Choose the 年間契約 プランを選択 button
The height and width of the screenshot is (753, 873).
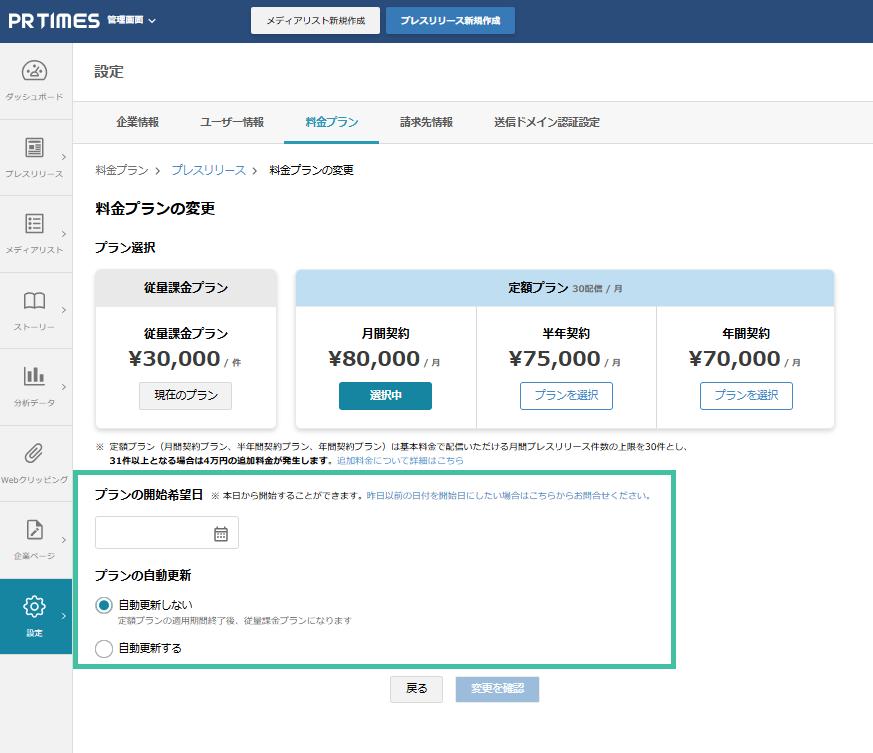(746, 395)
